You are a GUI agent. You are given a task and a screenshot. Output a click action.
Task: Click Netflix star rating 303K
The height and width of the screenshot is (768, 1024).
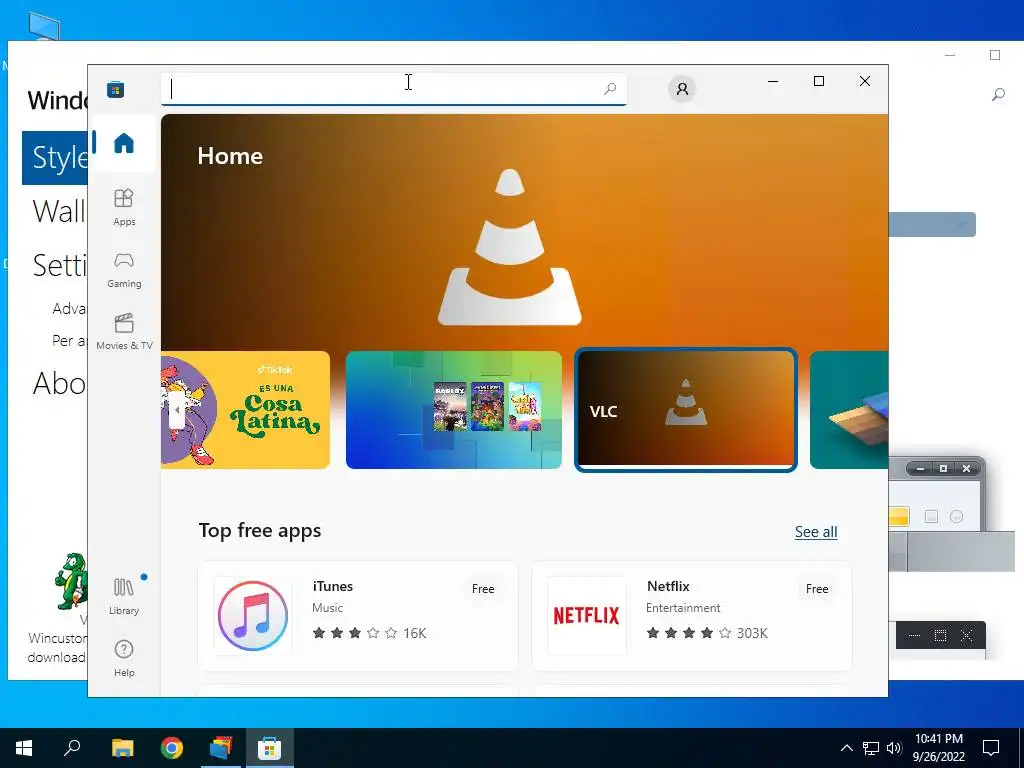click(x=707, y=633)
